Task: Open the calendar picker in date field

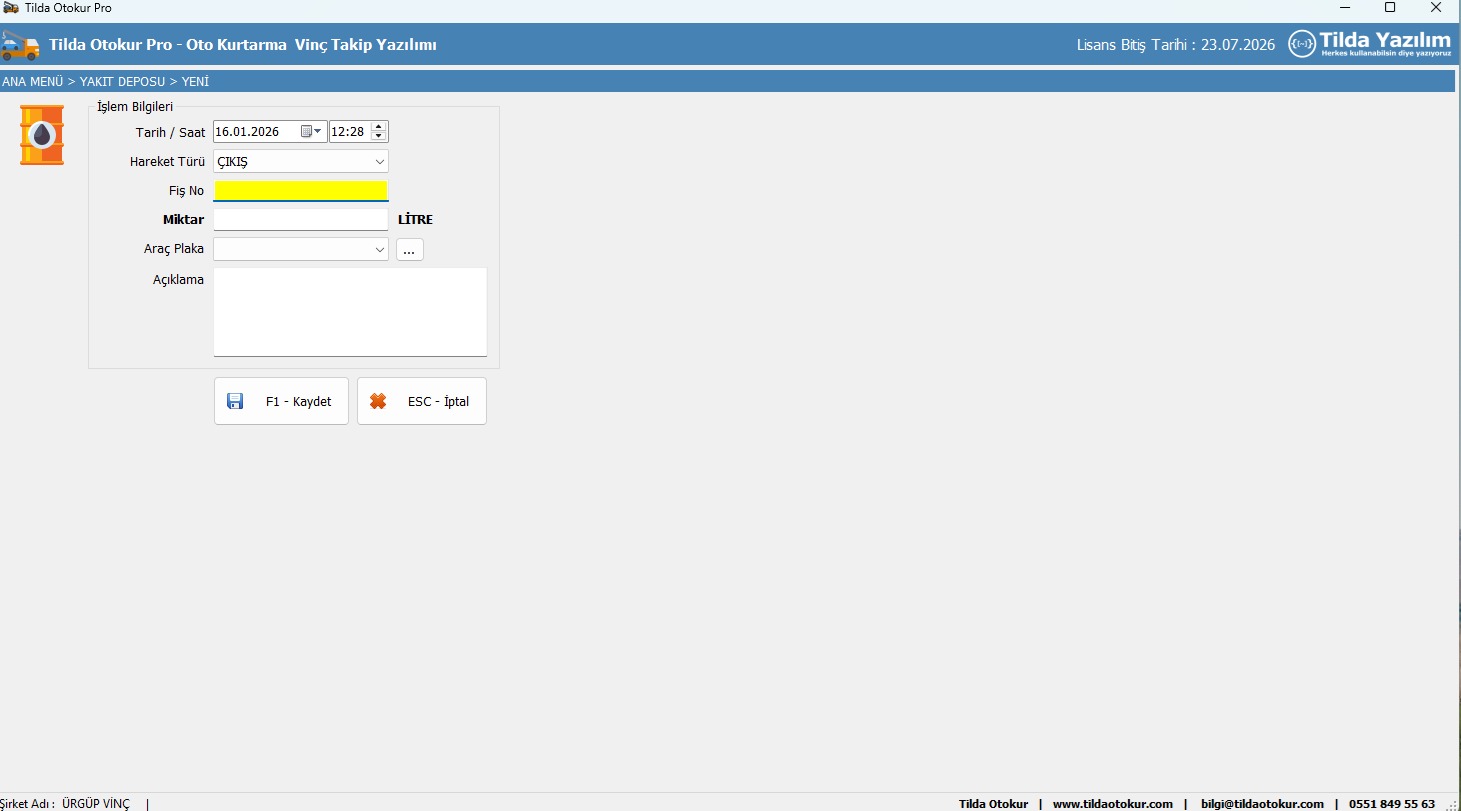Action: pyautogui.click(x=311, y=132)
